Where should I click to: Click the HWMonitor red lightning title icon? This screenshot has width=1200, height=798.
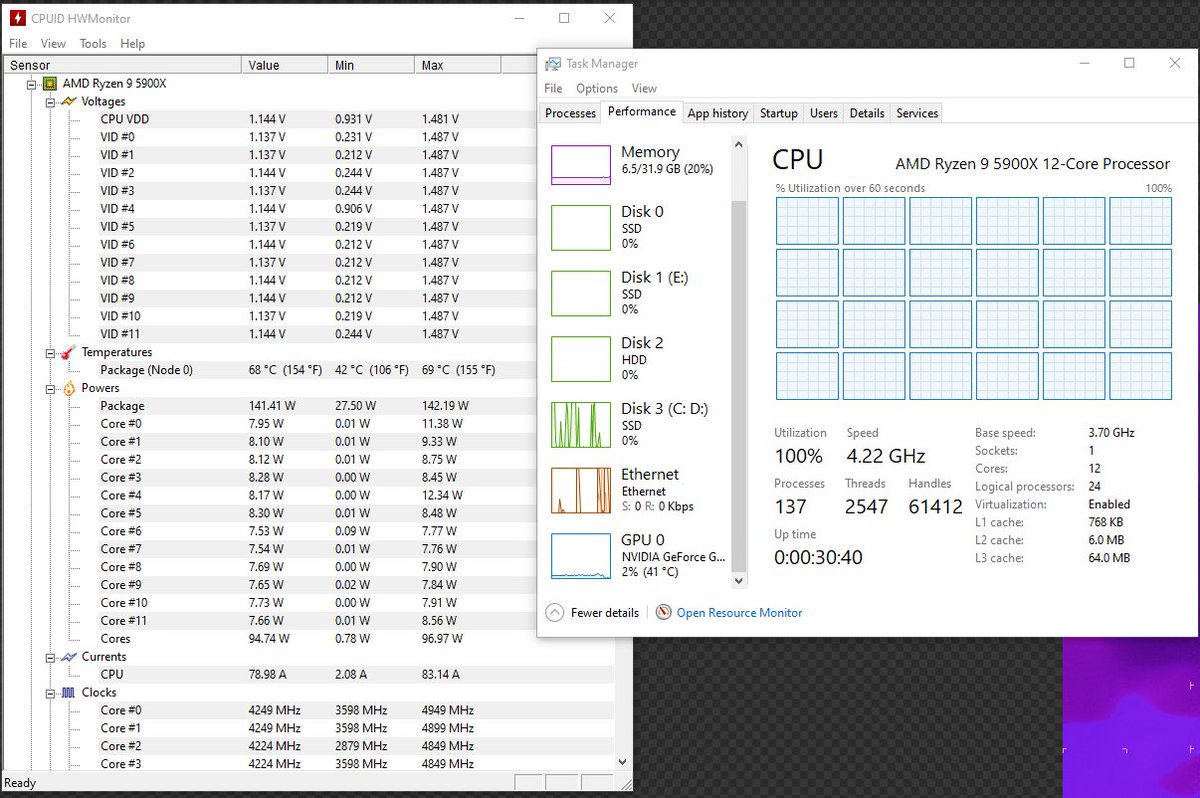pos(17,18)
